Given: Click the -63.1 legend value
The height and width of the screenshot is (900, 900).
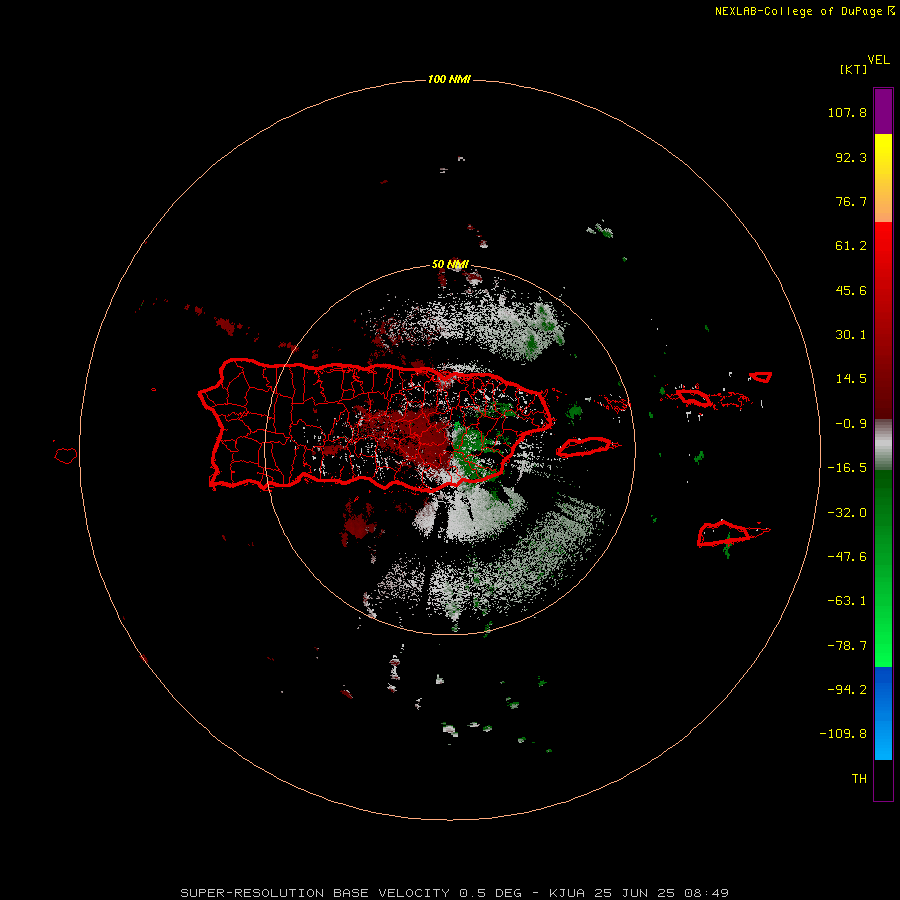Looking at the screenshot, I should point(847,601).
